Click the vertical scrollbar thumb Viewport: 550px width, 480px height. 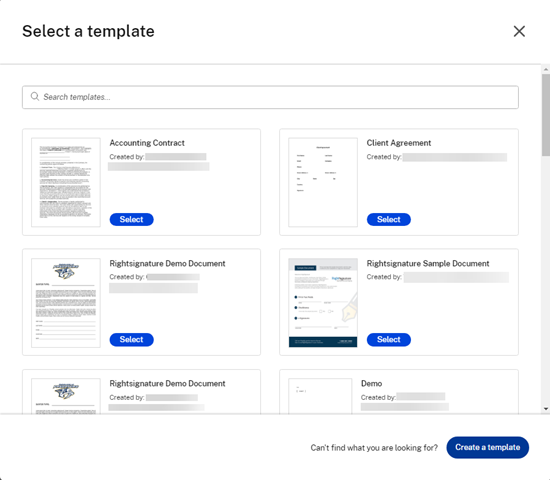pos(546,115)
